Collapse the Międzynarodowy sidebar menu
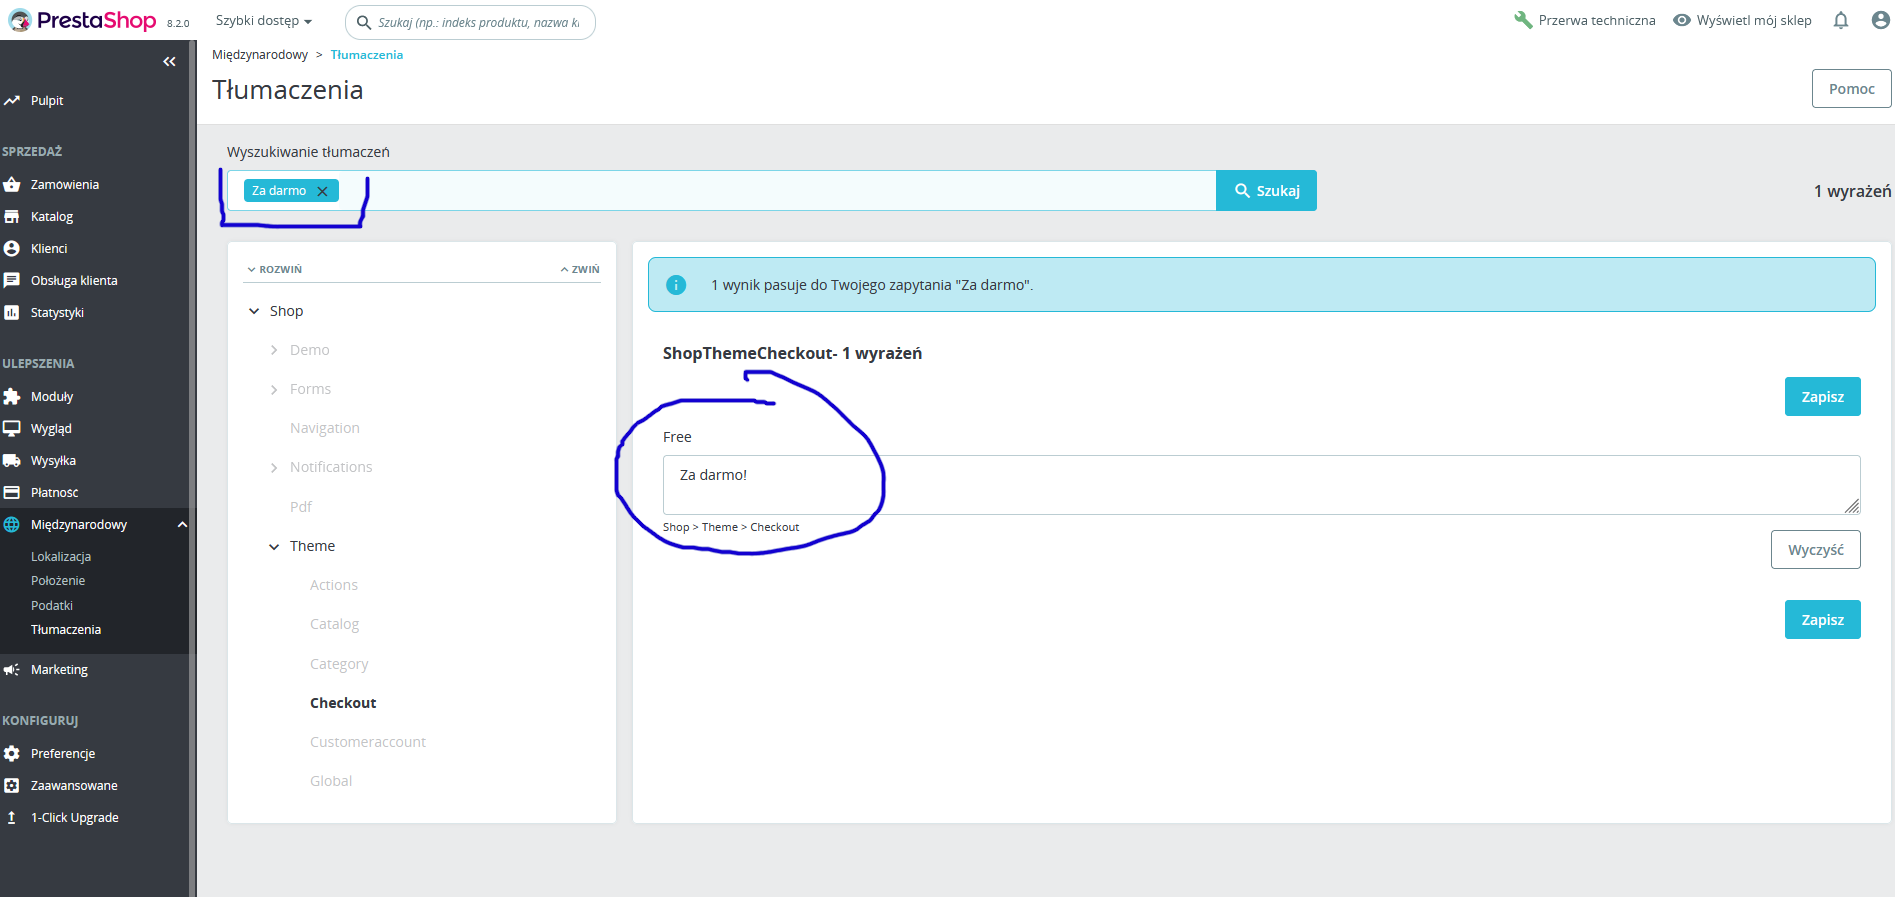The height and width of the screenshot is (897, 1895). [182, 525]
